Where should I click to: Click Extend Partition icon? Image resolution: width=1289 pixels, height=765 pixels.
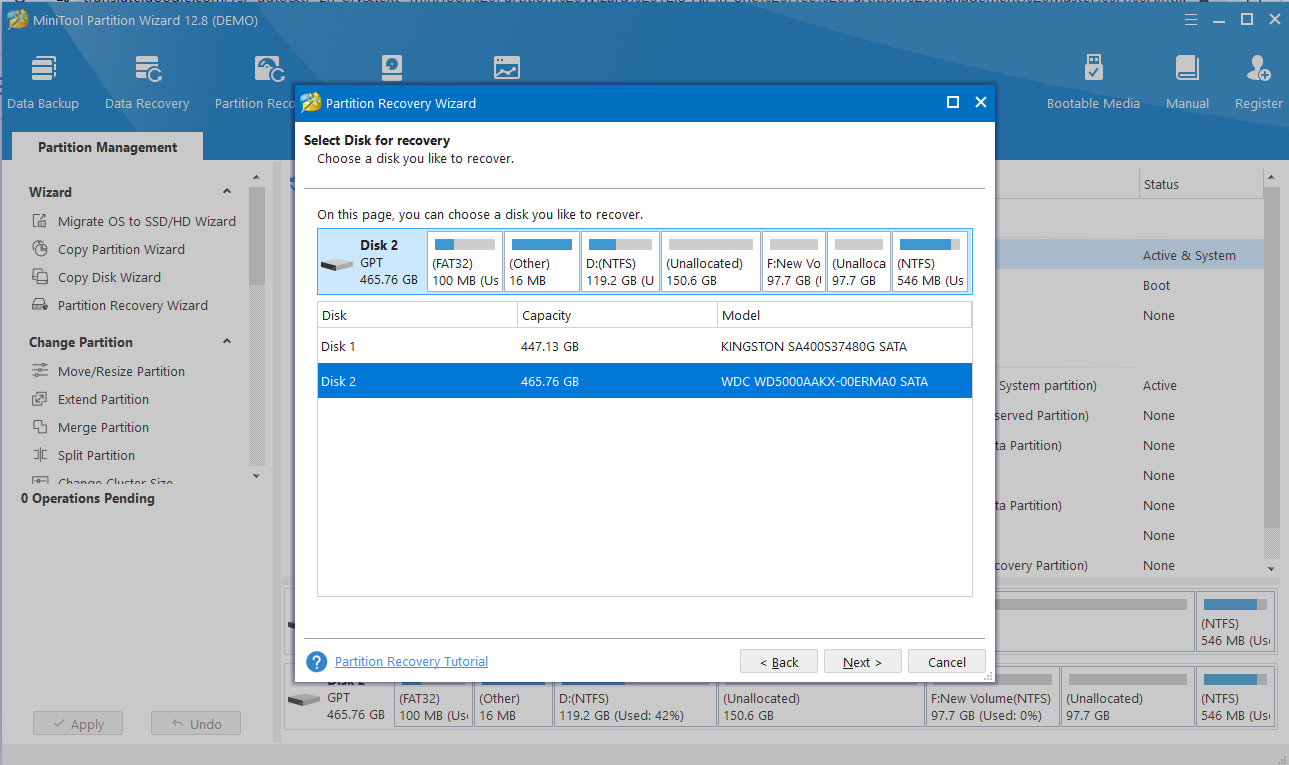tap(40, 399)
